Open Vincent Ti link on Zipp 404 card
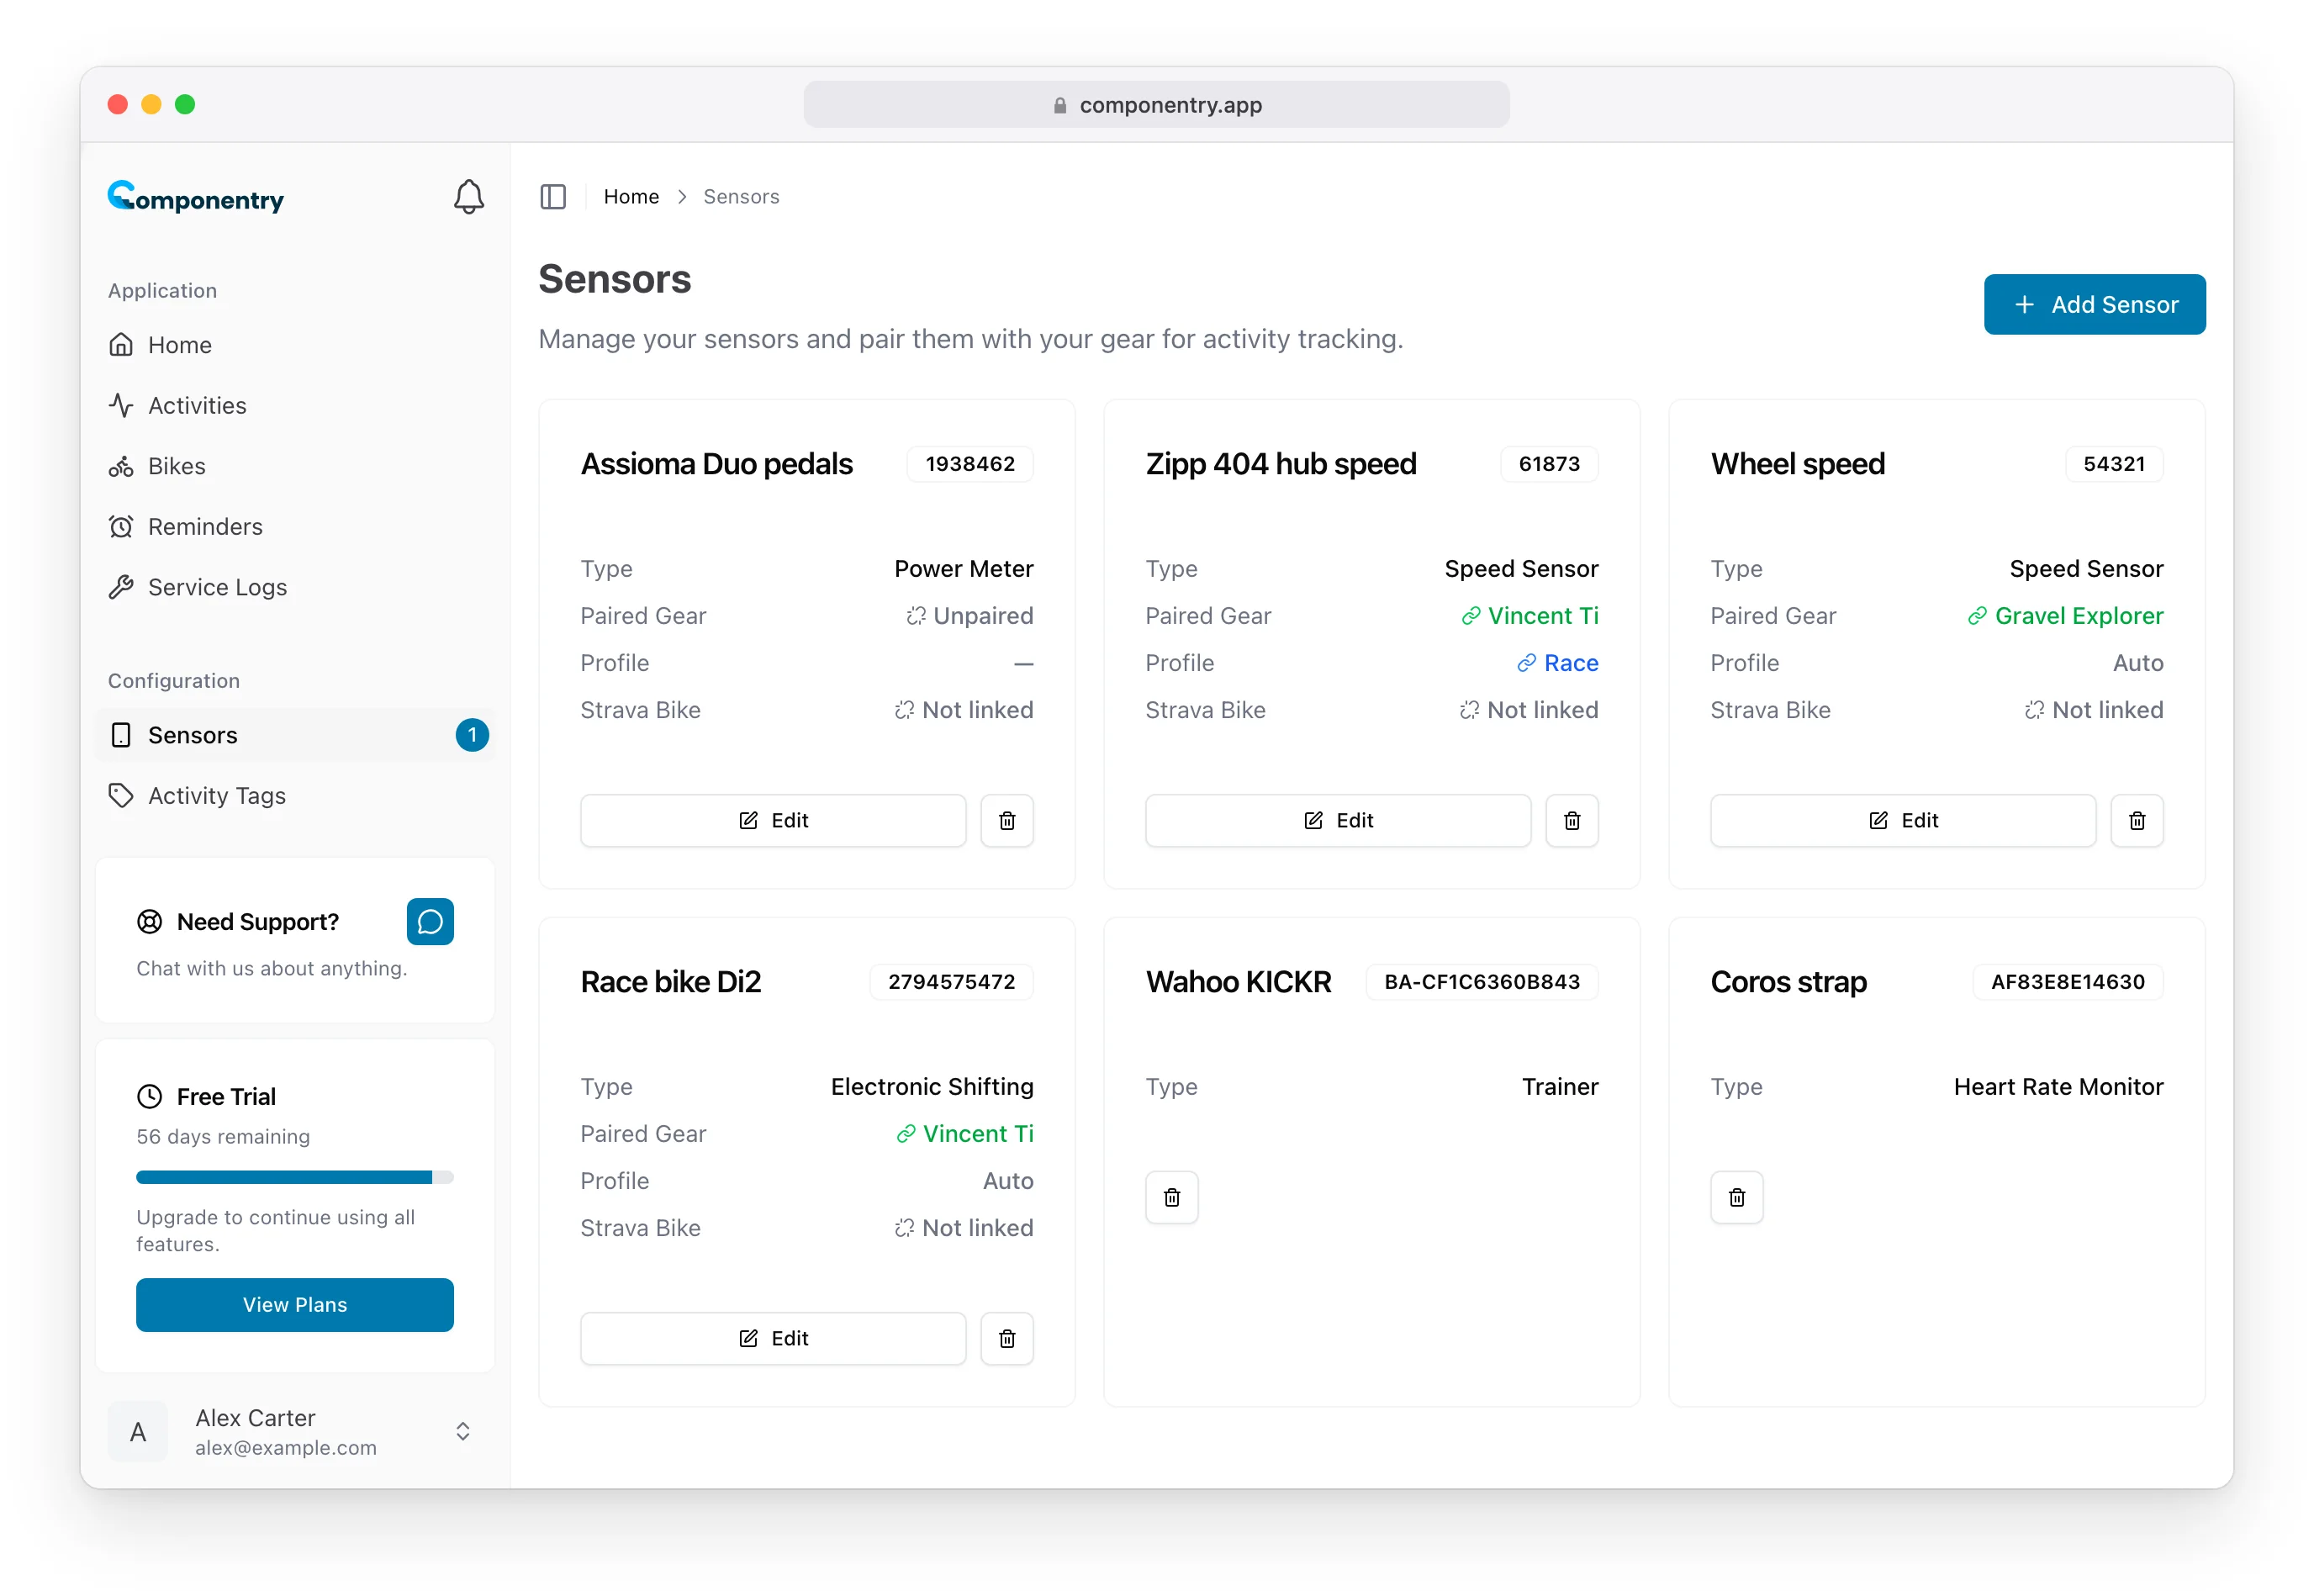The image size is (2314, 1596). pos(1530,616)
